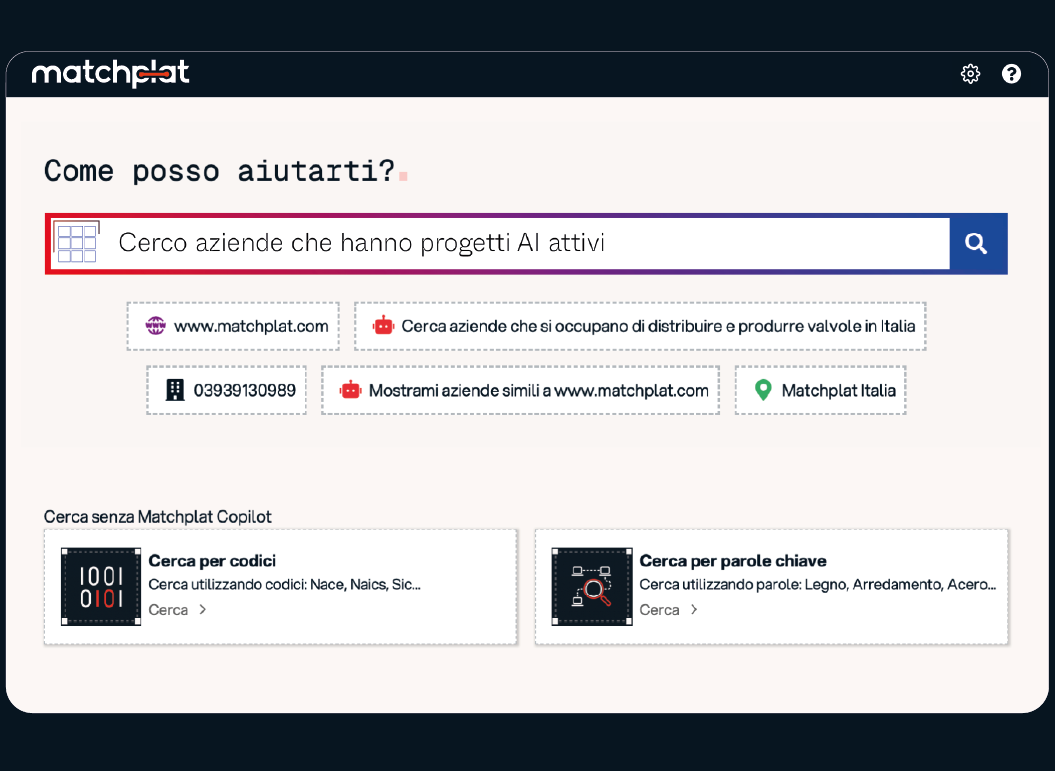1055x771 pixels.
Task: Click the building icon next to 03939130989
Action: (x=175, y=390)
